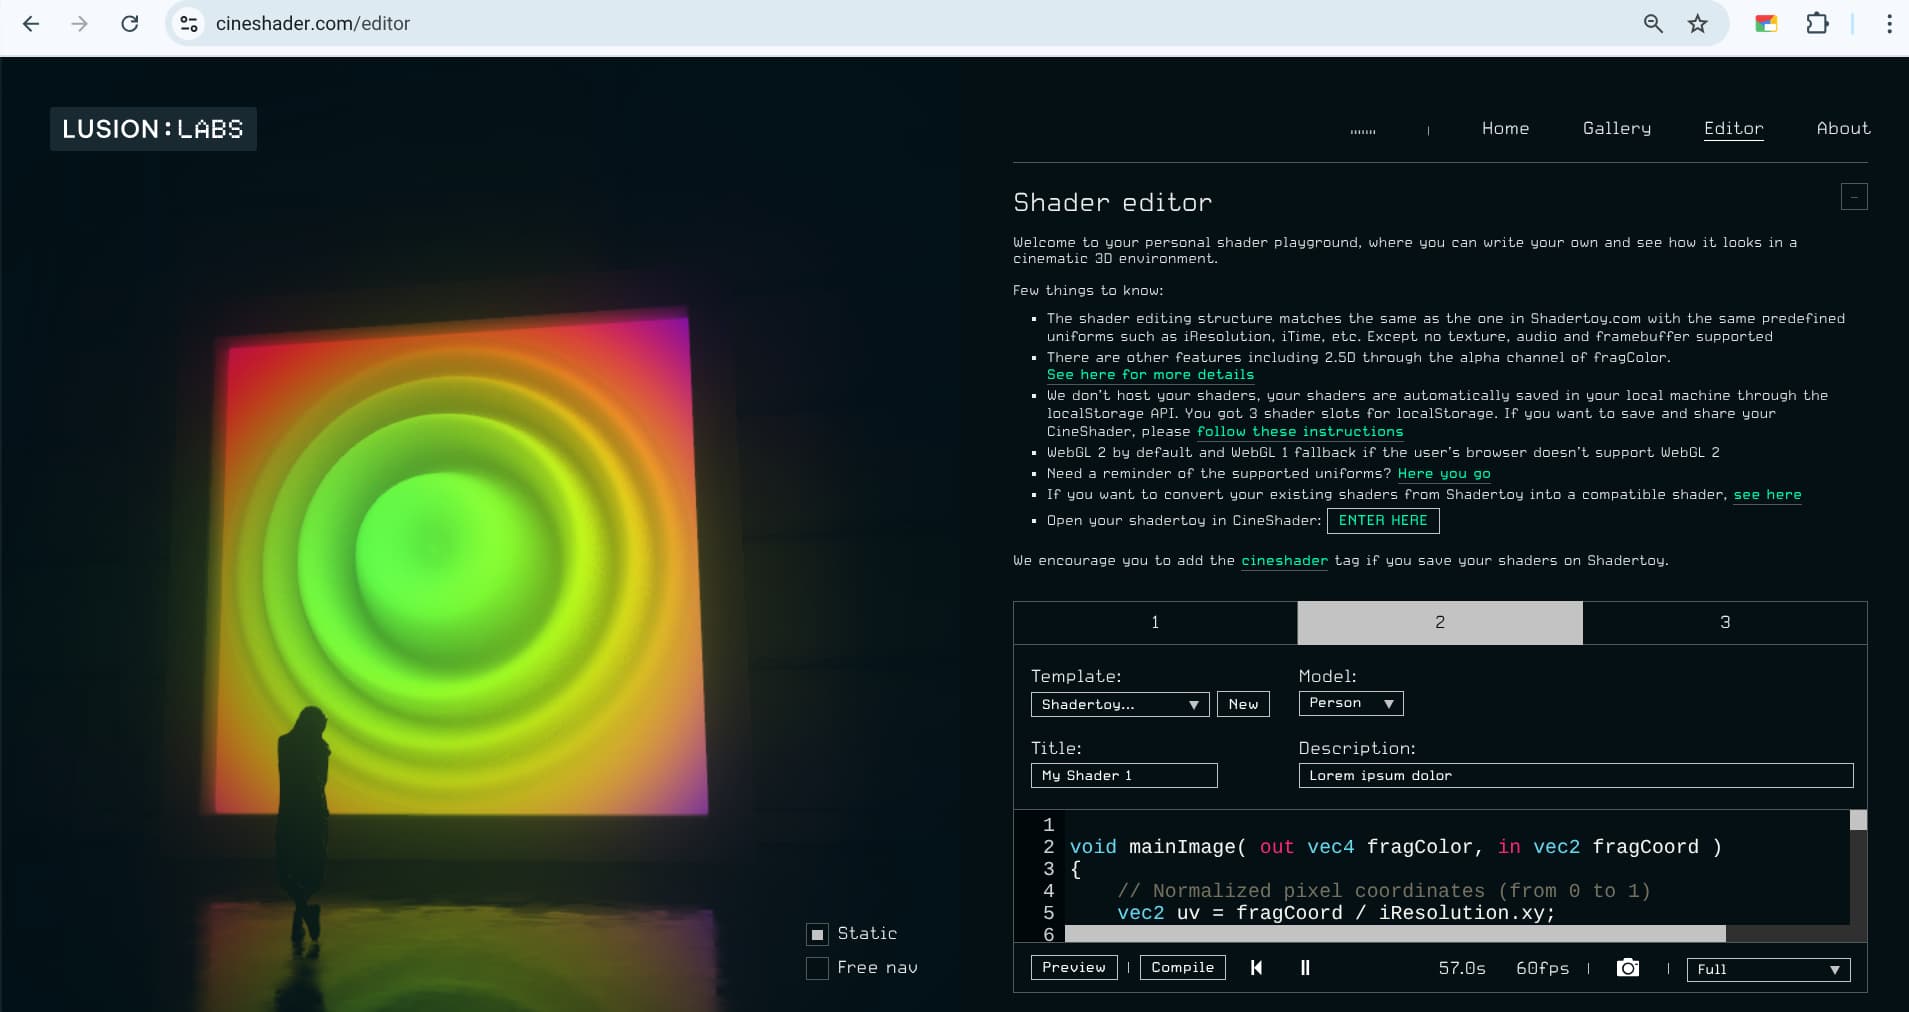The height and width of the screenshot is (1012, 1909).
Task: Open the browser extensions puzzle icon
Action: pyautogui.click(x=1817, y=24)
